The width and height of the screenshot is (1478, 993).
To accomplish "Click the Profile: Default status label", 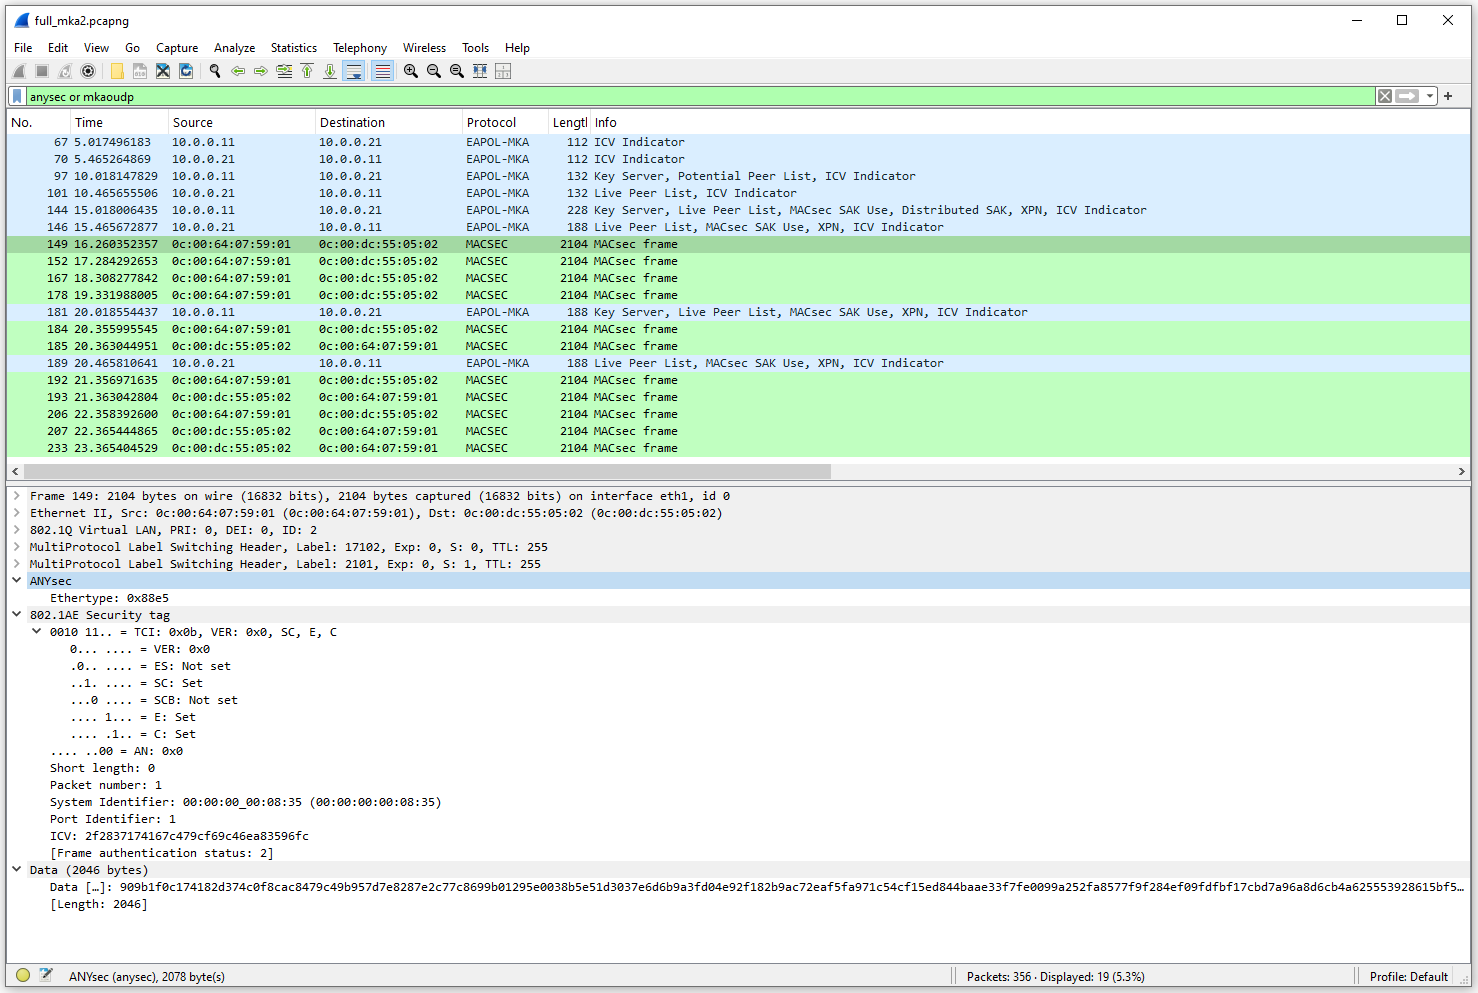I will pyautogui.click(x=1408, y=977).
